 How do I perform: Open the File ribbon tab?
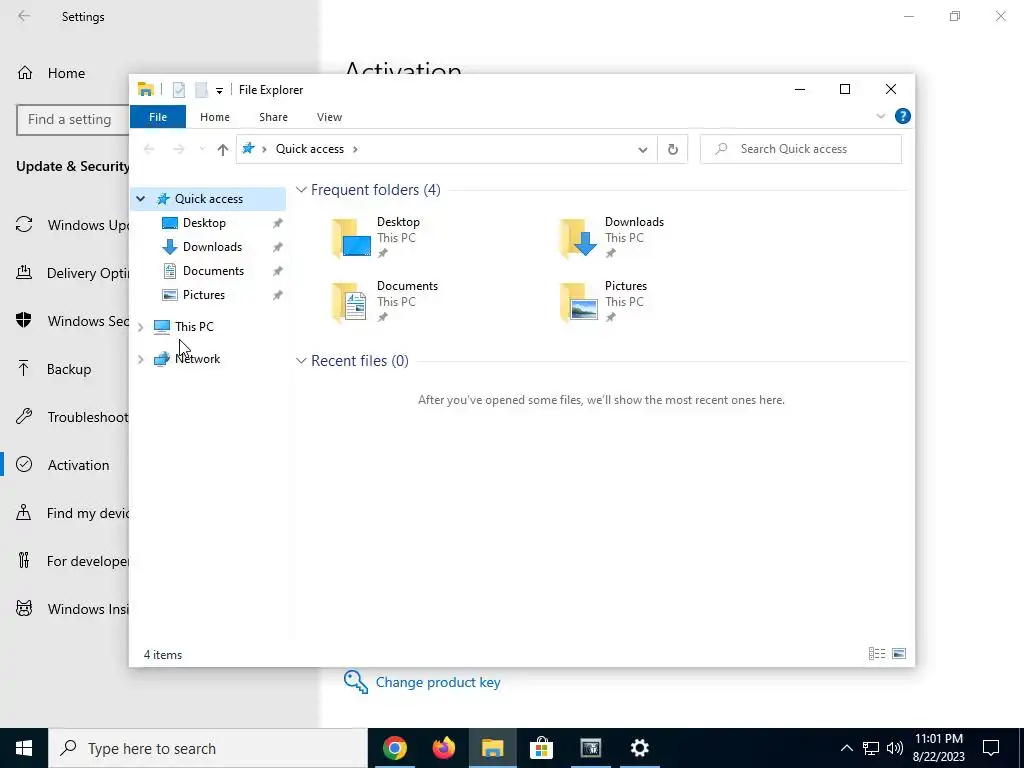tap(158, 117)
